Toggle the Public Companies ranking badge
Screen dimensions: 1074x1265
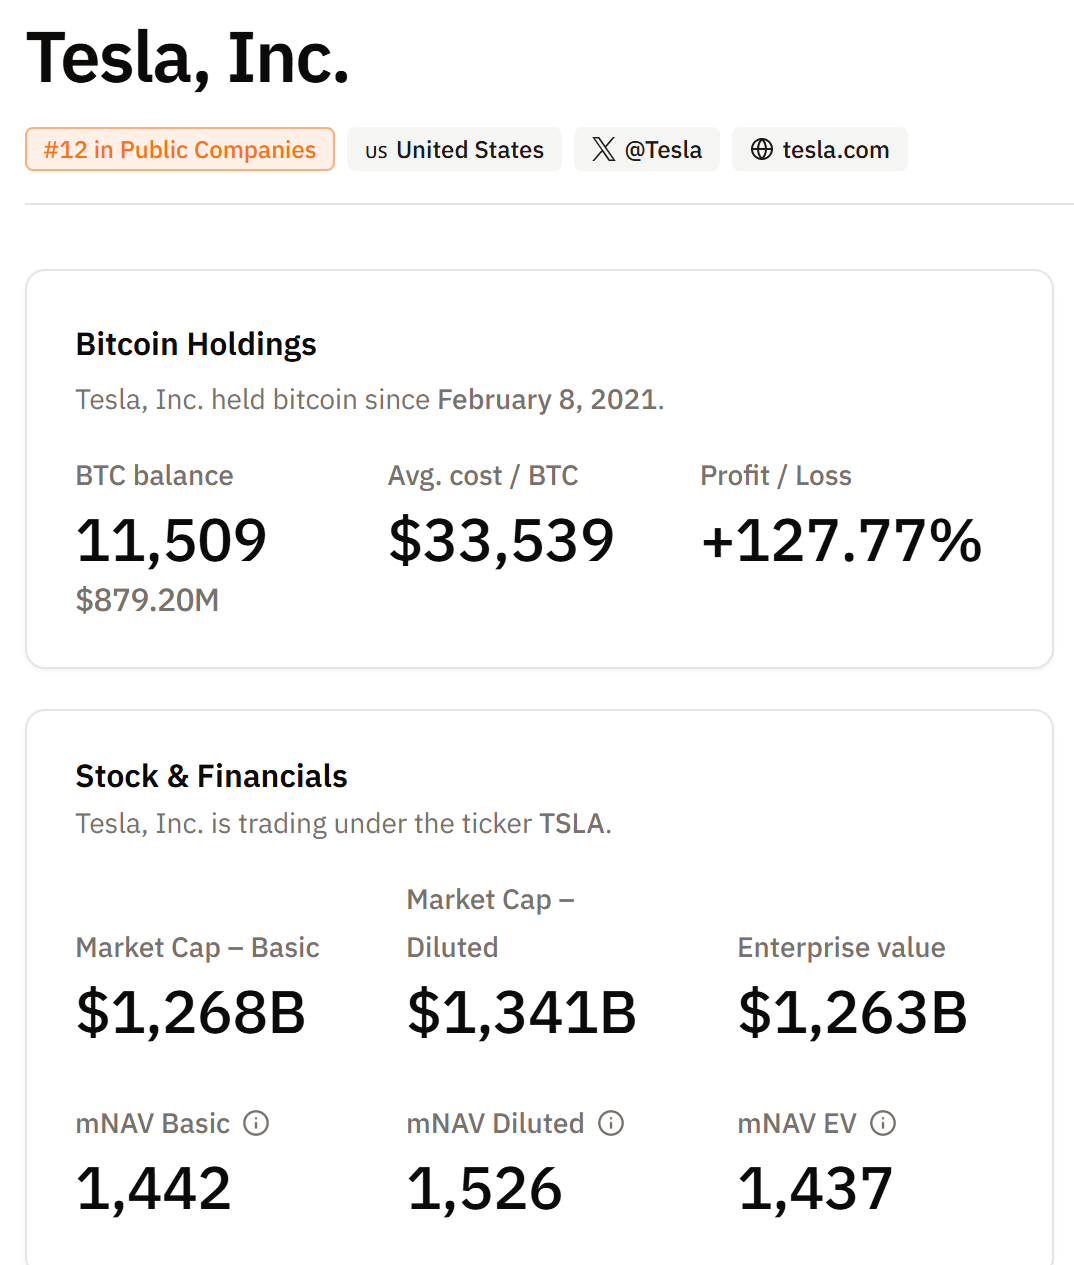pos(180,149)
